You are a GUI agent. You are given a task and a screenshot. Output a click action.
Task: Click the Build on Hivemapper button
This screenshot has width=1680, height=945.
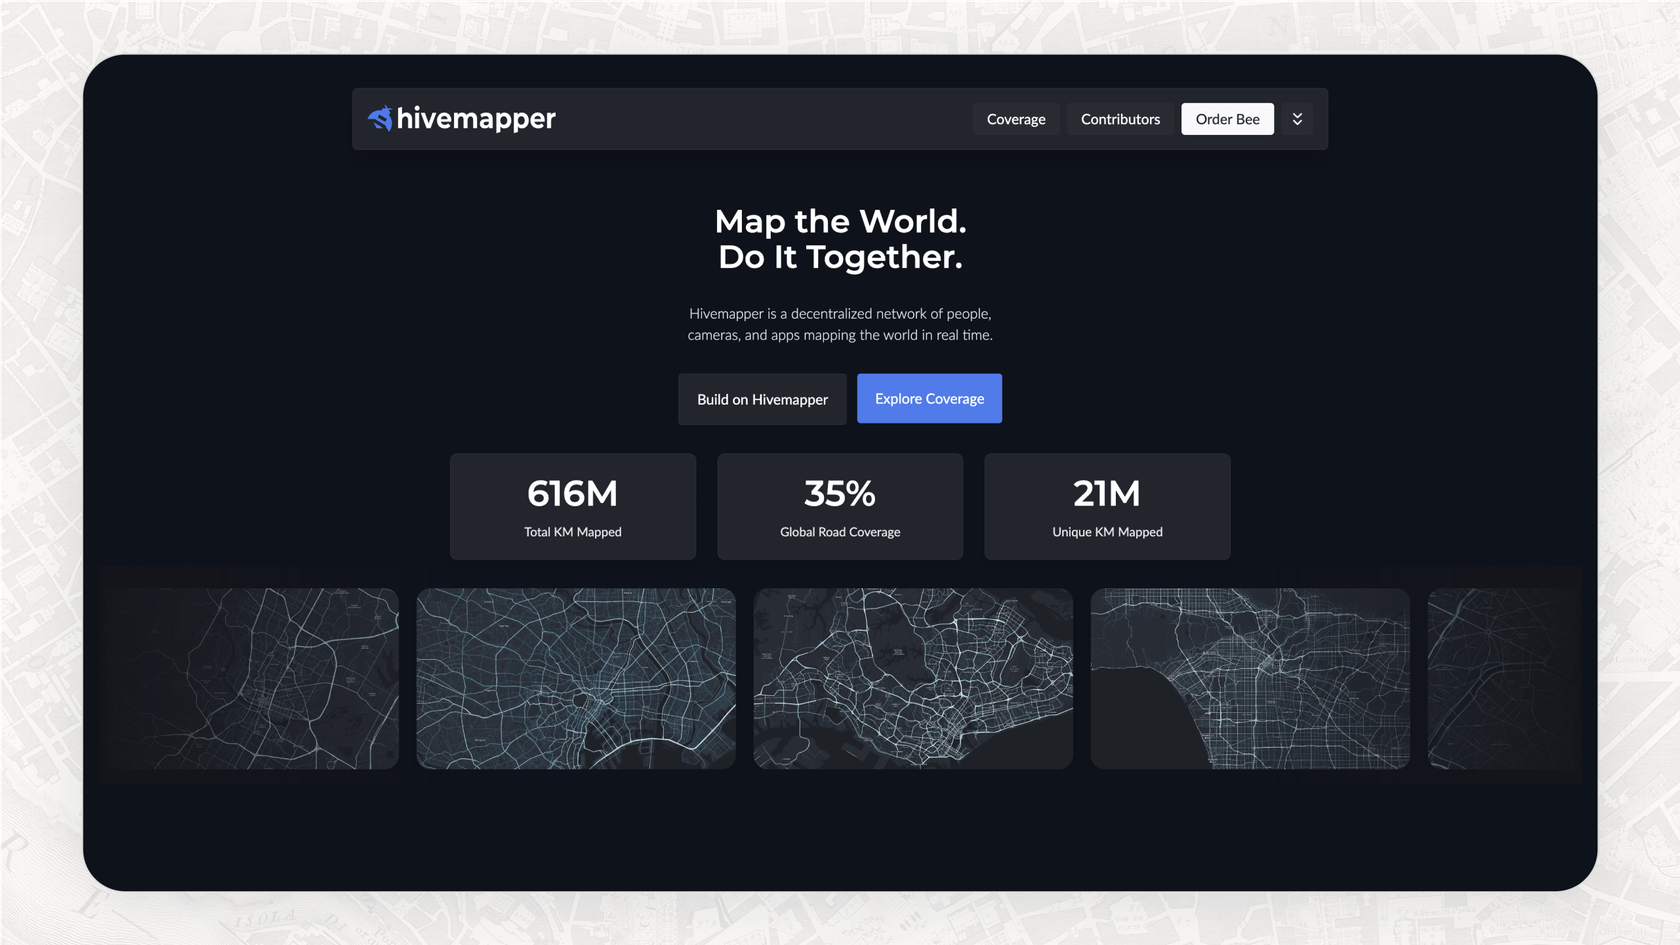click(761, 399)
